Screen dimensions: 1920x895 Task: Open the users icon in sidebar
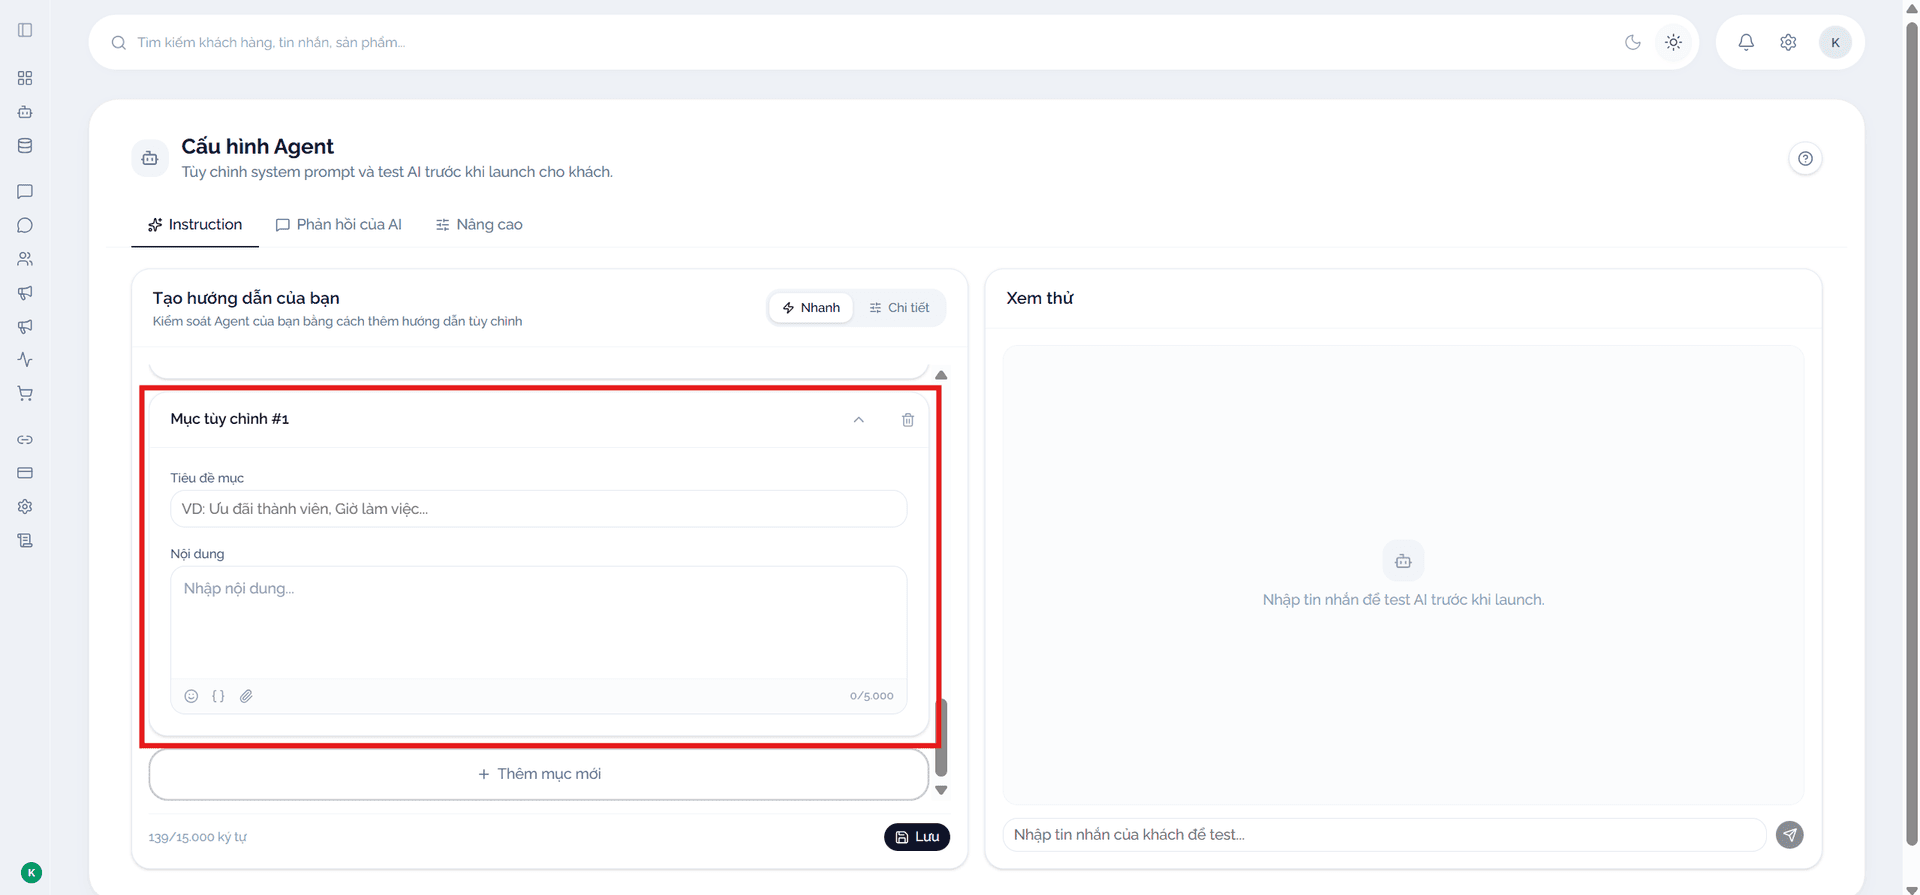(x=25, y=259)
